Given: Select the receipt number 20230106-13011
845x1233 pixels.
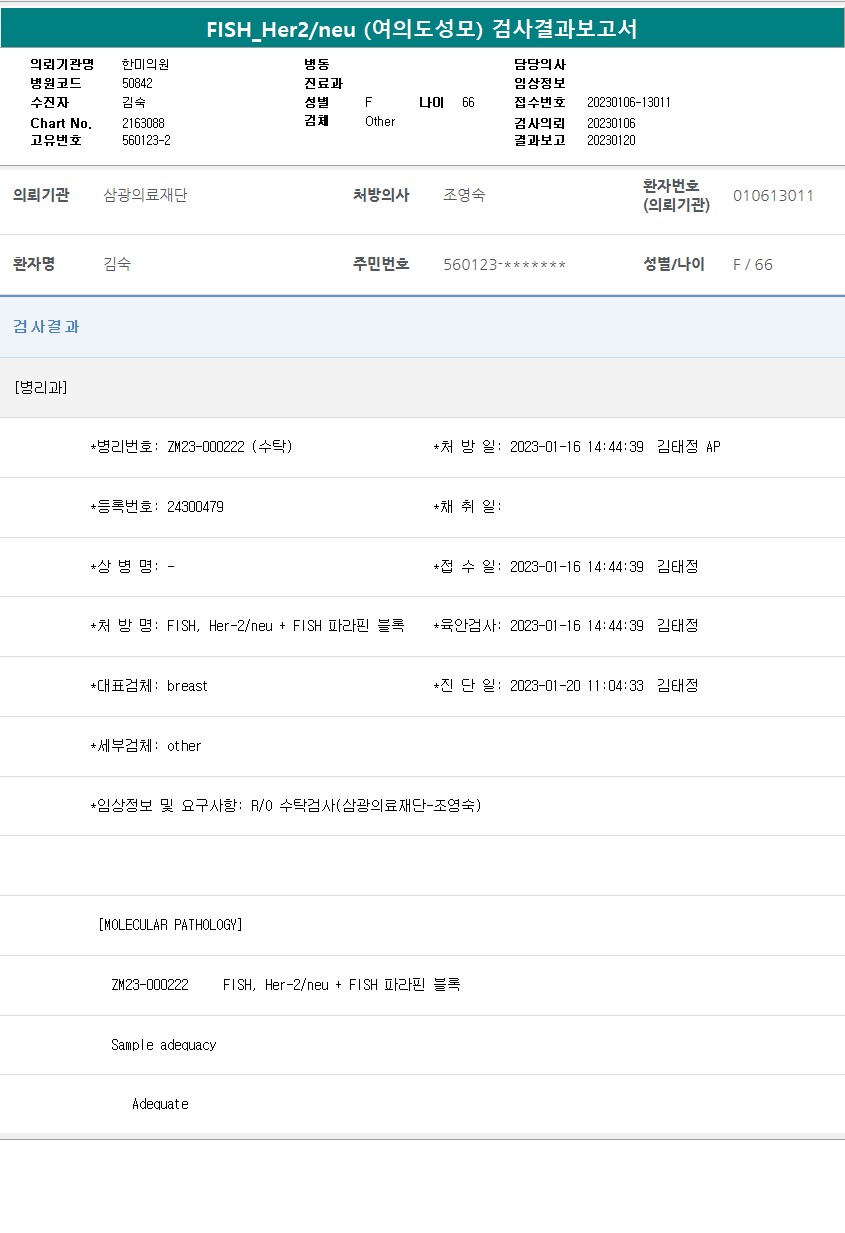Looking at the screenshot, I should pos(628,102).
